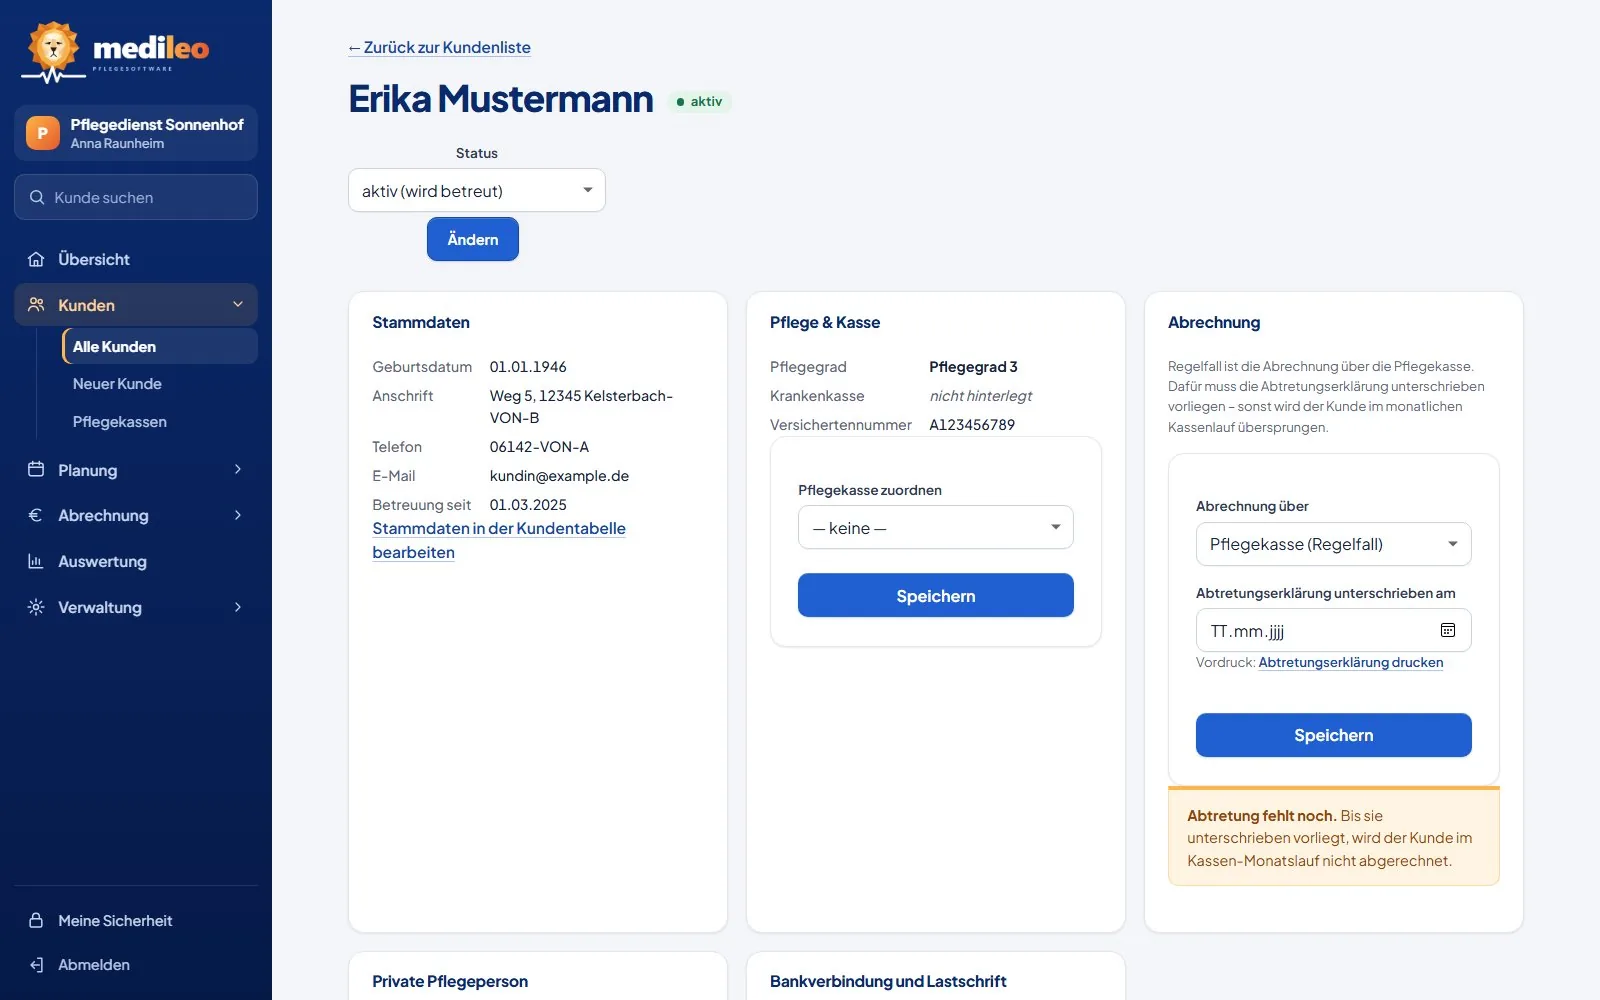Screen dimensions: 1600x1000
Task: Click the Pflegedienst Sonnenhof organization card
Action: (x=136, y=133)
